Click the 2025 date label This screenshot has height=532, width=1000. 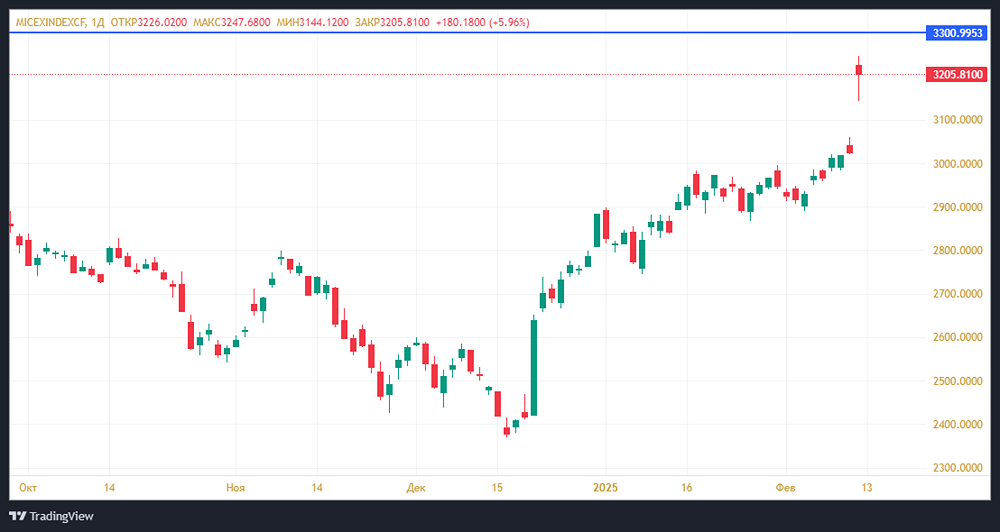(x=605, y=487)
